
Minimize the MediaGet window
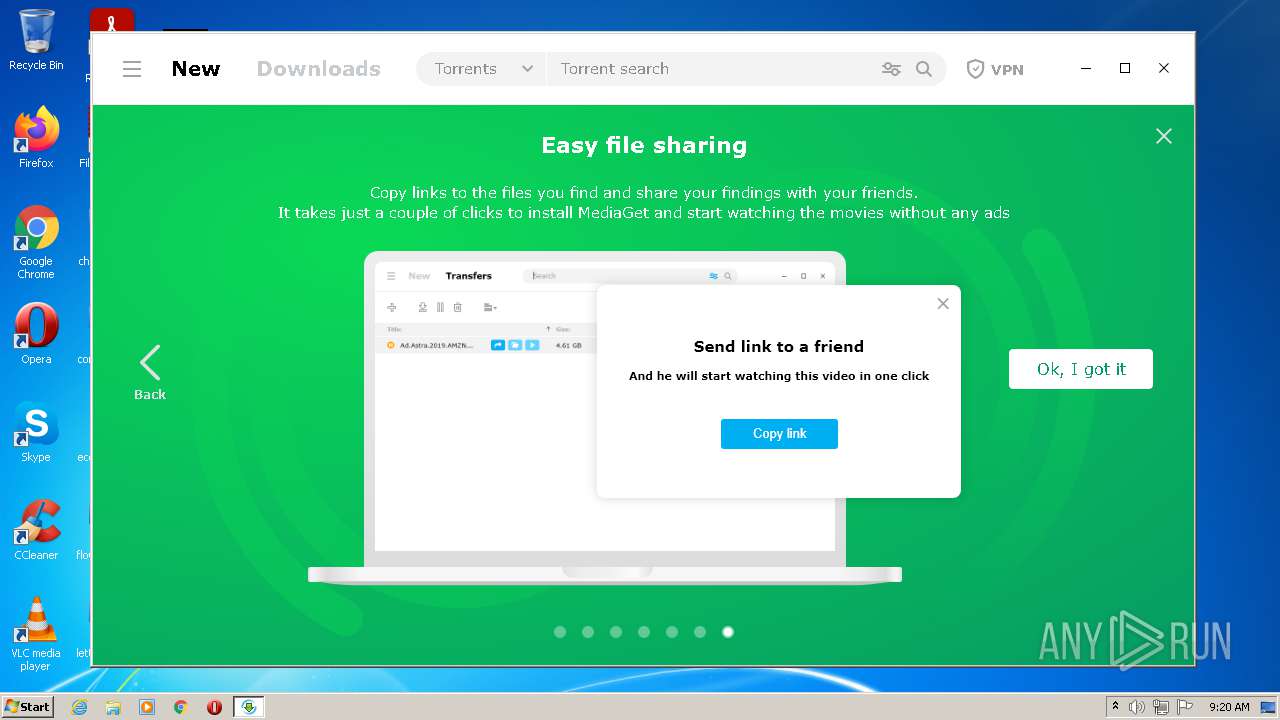click(1087, 69)
